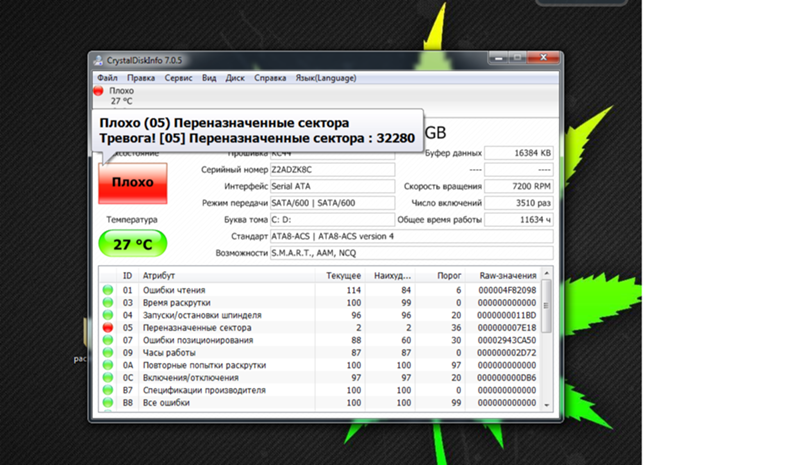Select the Спецификации производителя row
Screen dimensions: 800x465
(320, 390)
